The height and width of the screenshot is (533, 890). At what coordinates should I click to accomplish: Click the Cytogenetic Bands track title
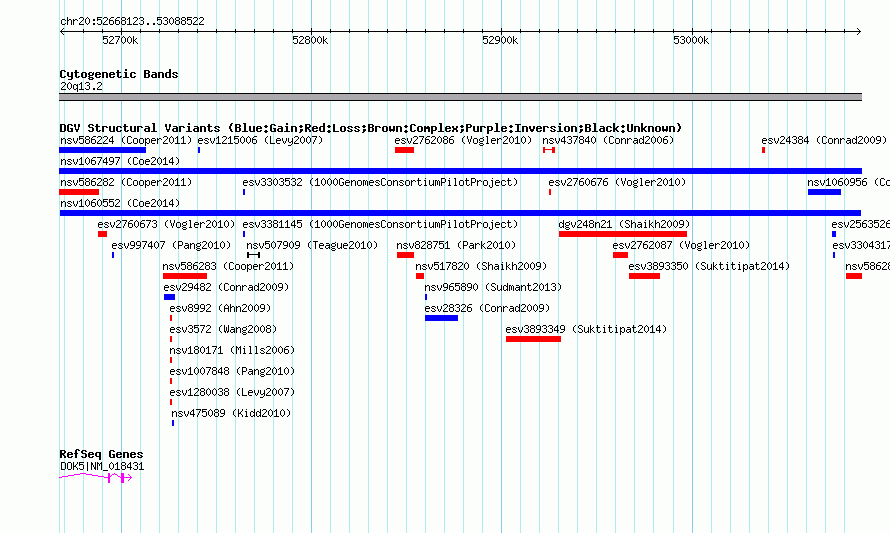(x=119, y=74)
